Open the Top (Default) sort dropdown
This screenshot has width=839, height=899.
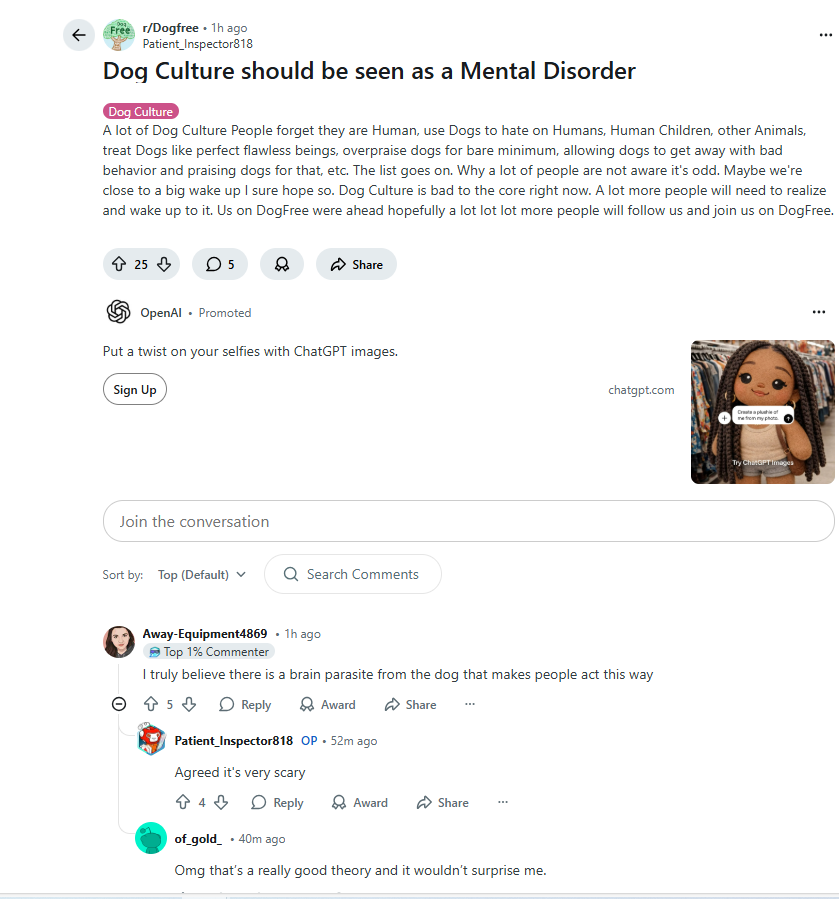coord(202,574)
